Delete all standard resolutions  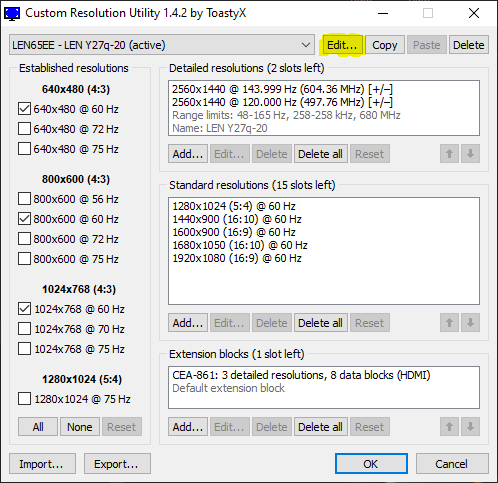pos(320,322)
